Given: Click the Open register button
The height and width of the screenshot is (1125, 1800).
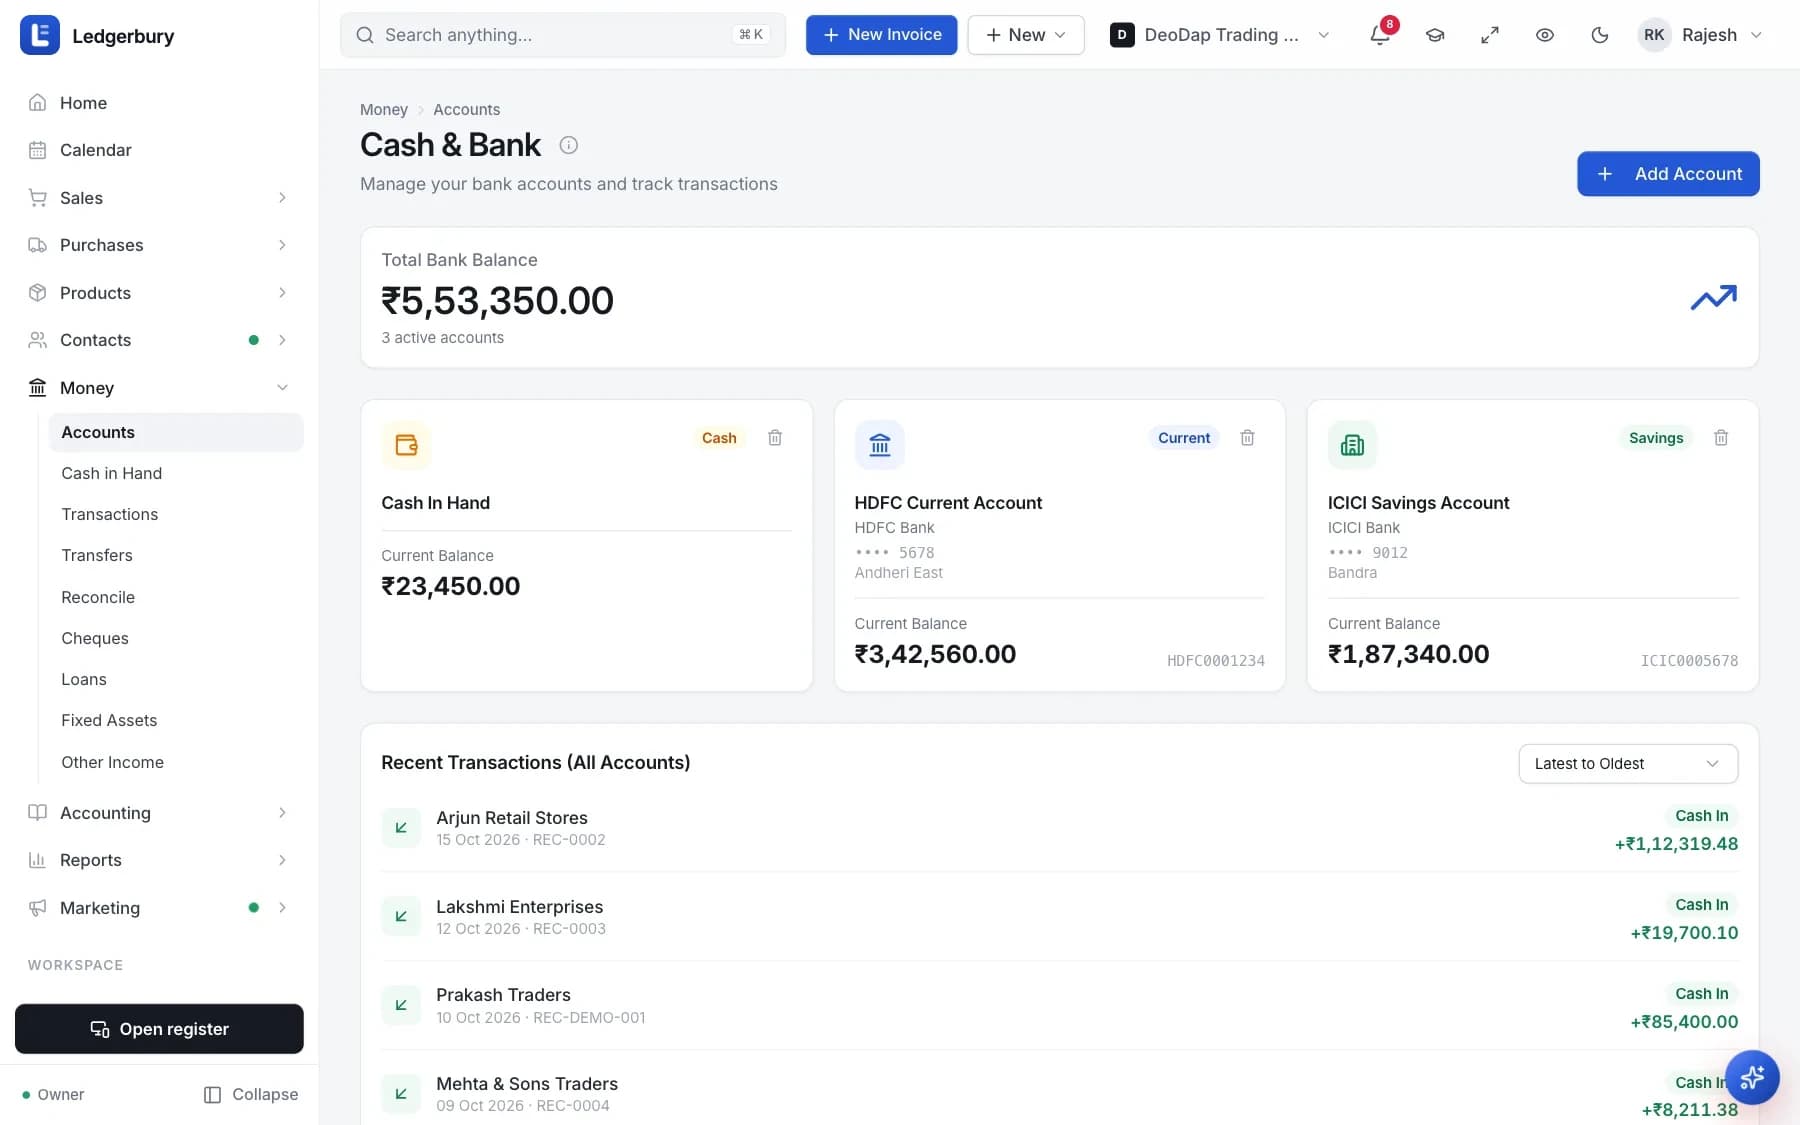Looking at the screenshot, I should [159, 1029].
